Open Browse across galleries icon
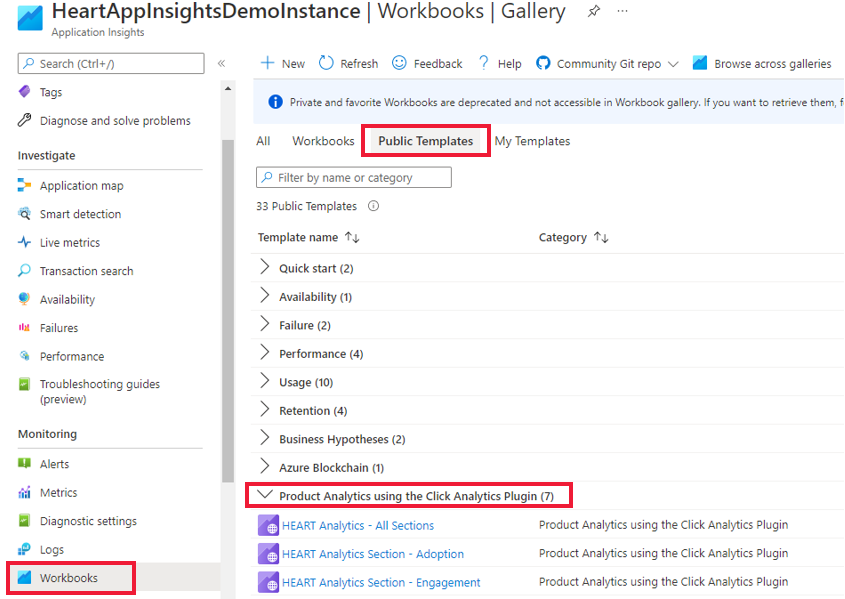 pos(699,63)
